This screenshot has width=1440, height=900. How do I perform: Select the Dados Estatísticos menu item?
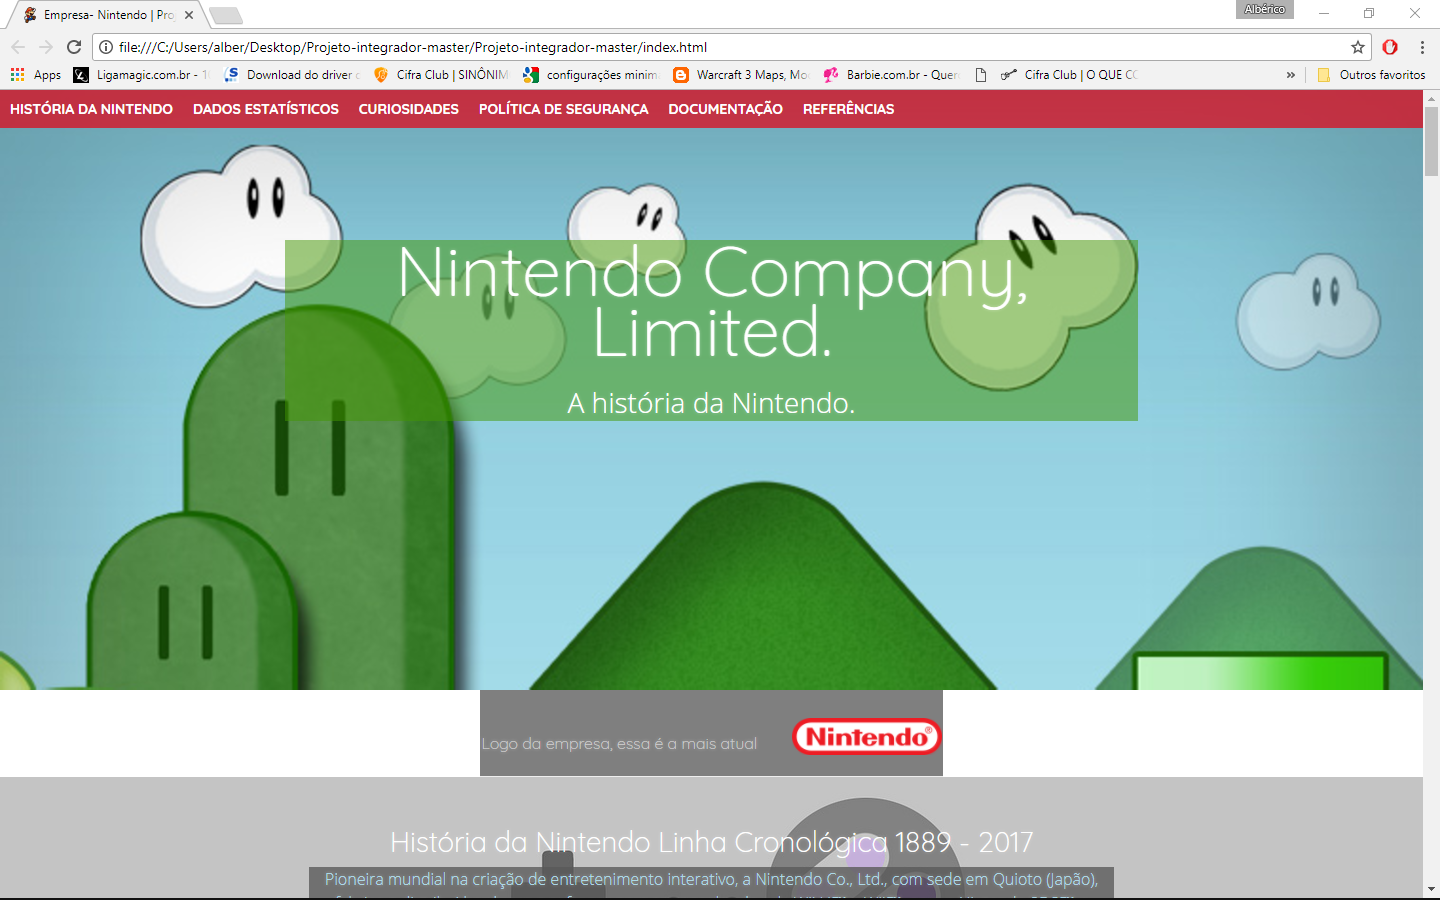(x=266, y=109)
